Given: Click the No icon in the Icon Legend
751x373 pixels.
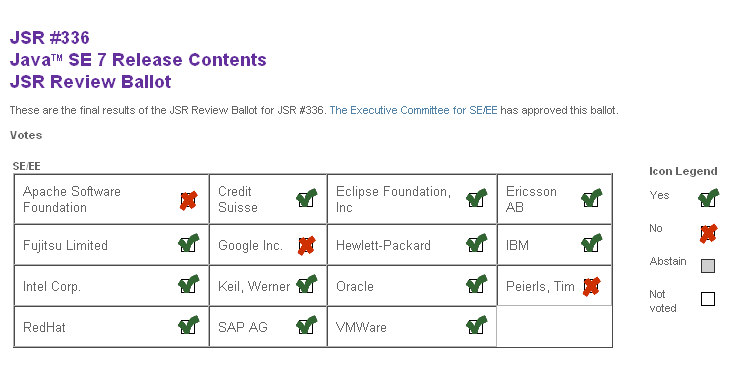Looking at the screenshot, I should click(708, 233).
